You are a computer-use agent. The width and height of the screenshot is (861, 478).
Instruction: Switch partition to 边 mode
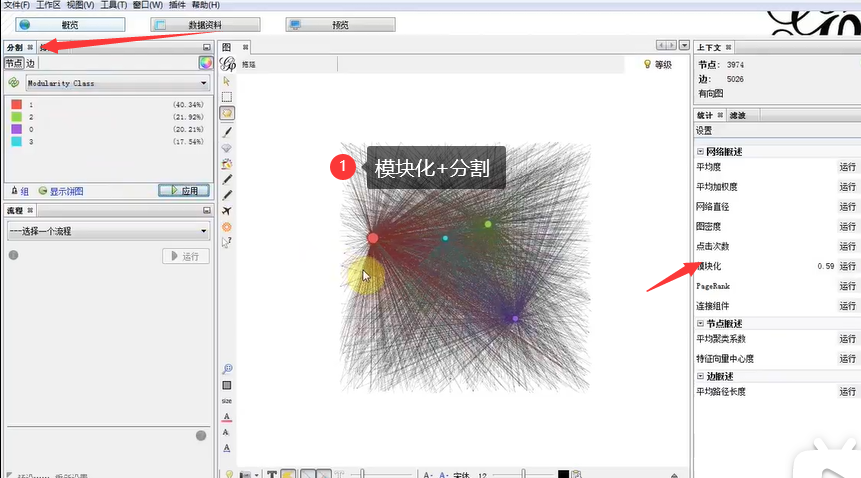pyautogui.click(x=30, y=63)
